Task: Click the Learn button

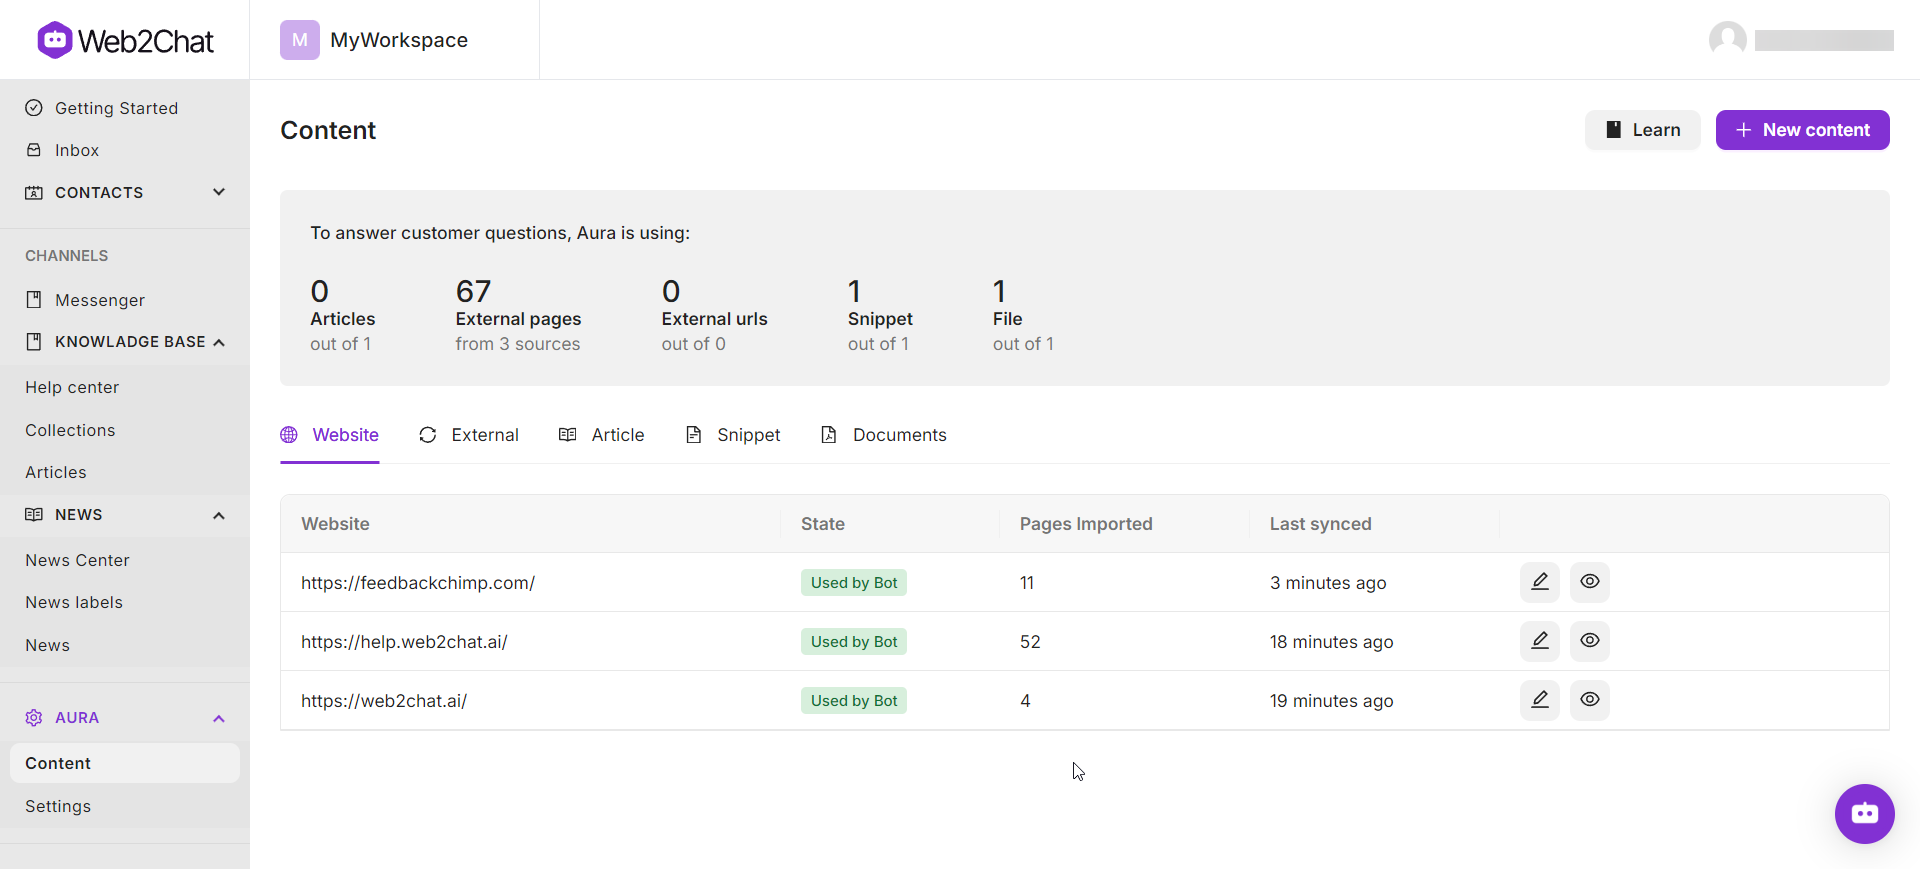Action: 1643,130
